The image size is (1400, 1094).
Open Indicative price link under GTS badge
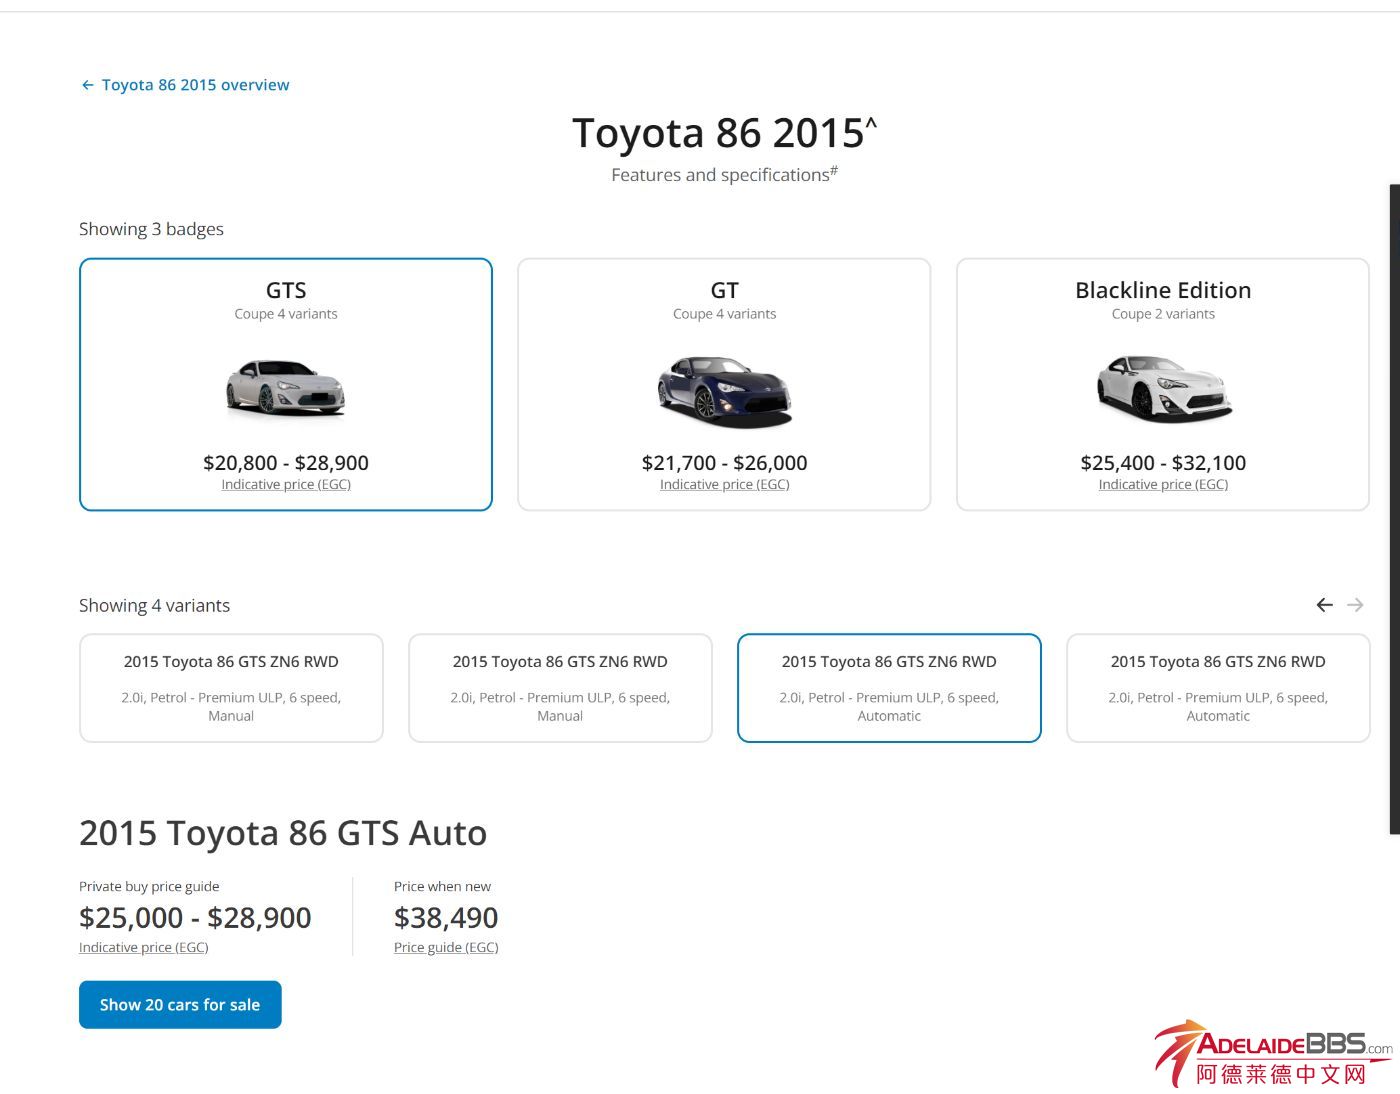pos(286,485)
